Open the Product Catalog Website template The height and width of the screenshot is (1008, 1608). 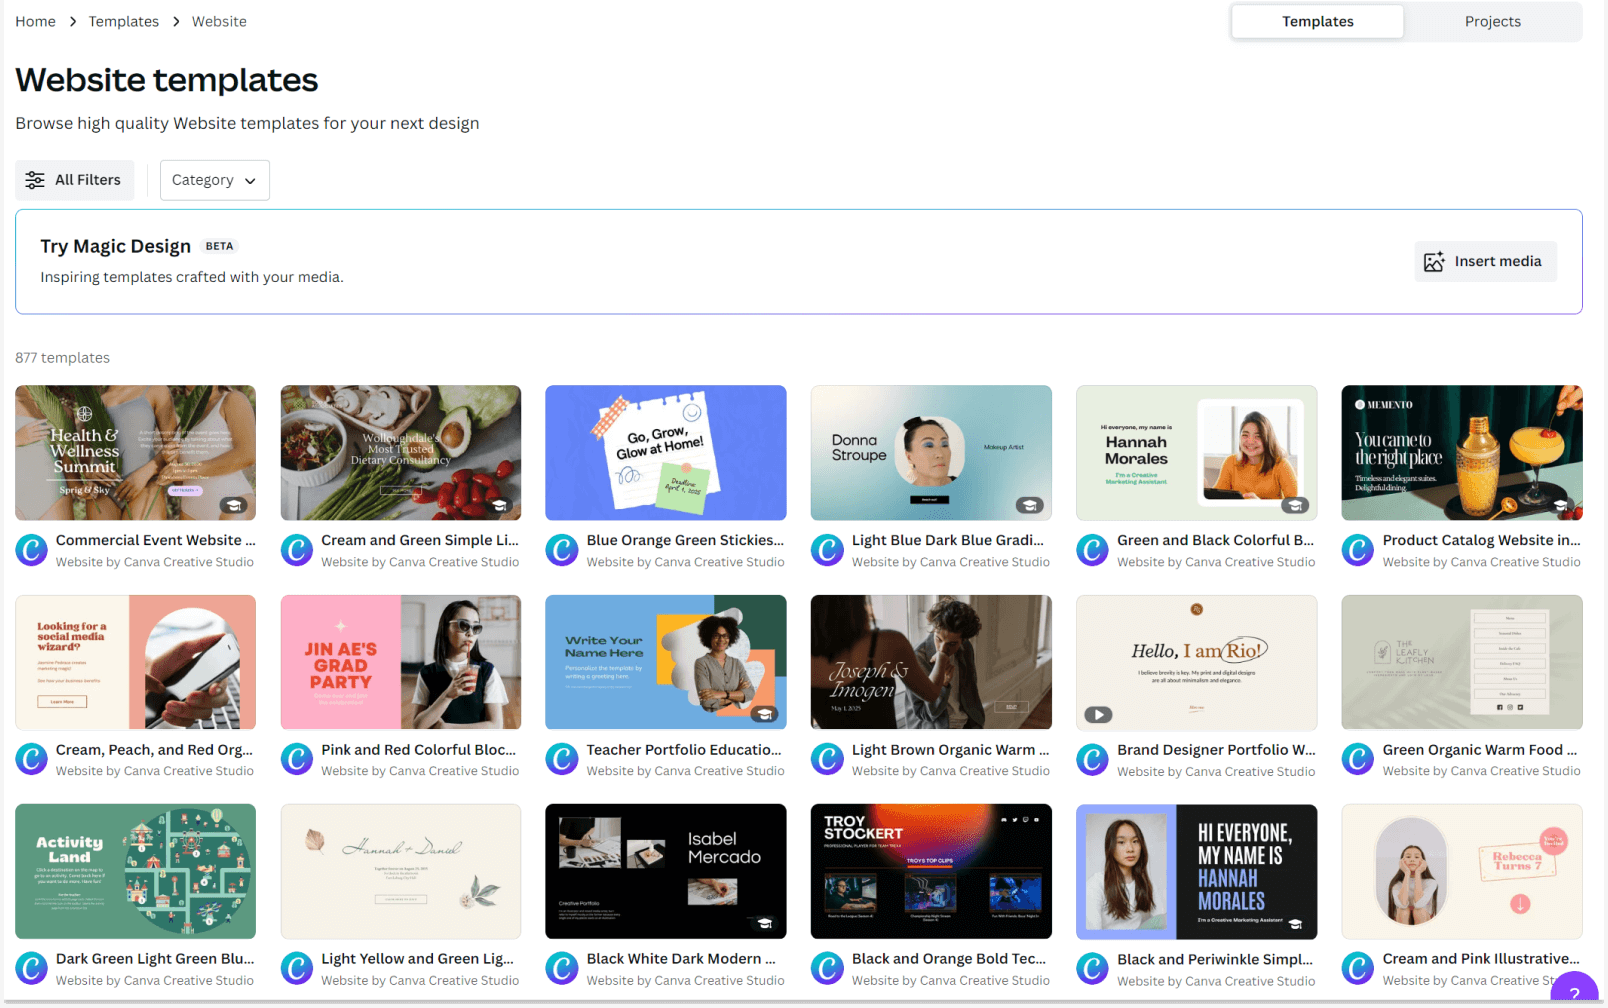pos(1461,452)
